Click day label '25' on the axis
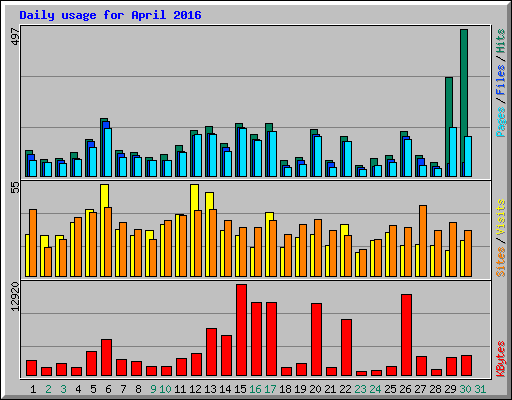 390,389
